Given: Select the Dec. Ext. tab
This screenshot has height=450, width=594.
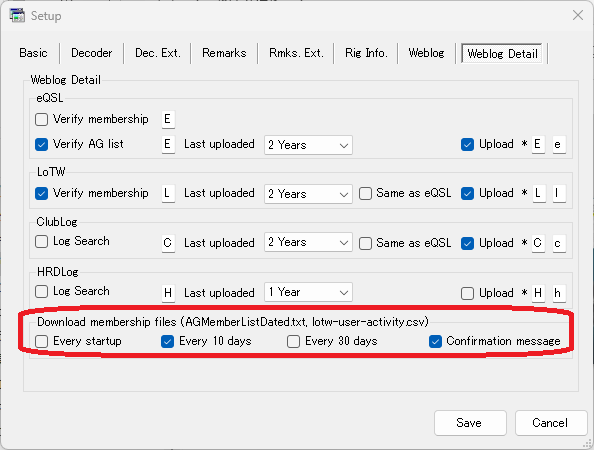Looking at the screenshot, I should pyautogui.click(x=158, y=53).
